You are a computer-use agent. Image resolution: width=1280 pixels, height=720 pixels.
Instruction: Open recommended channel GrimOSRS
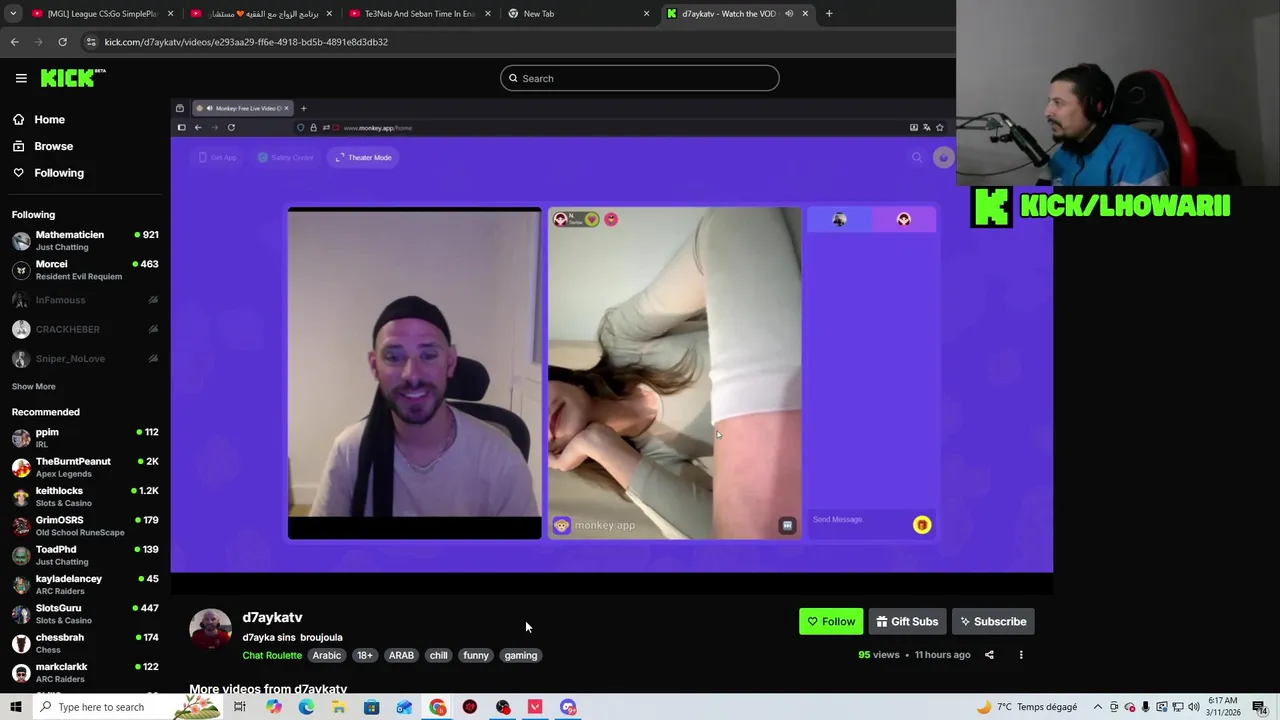point(85,526)
